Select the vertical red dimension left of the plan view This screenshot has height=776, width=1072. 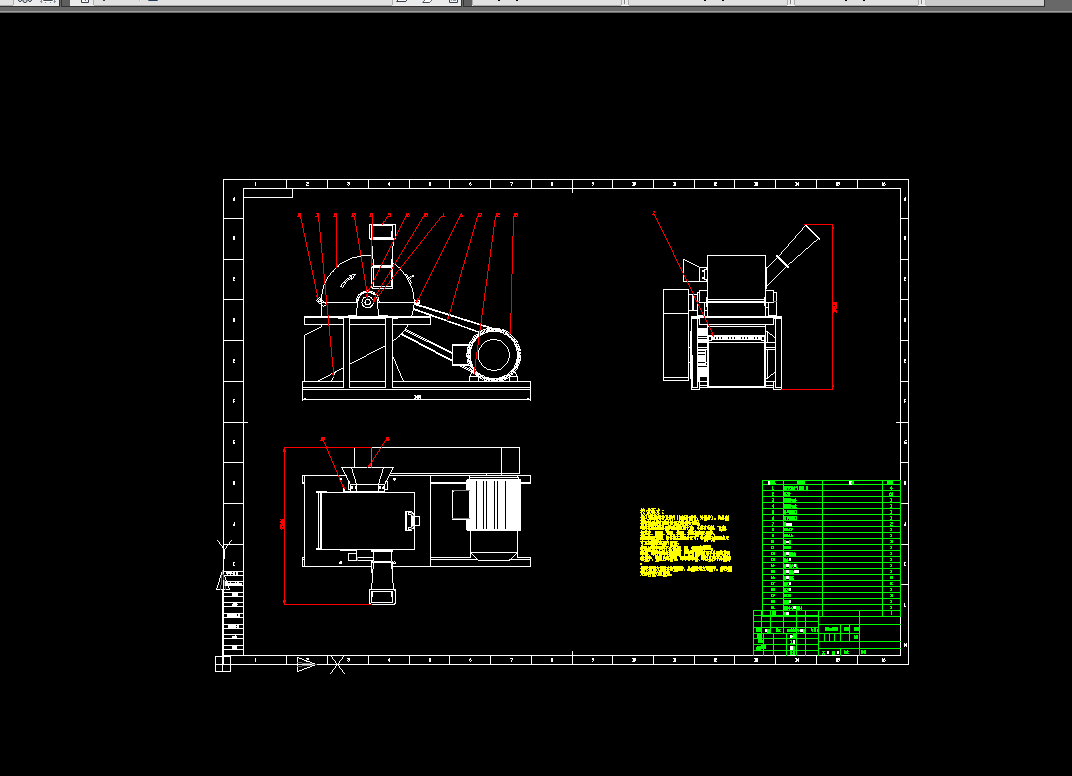(283, 525)
